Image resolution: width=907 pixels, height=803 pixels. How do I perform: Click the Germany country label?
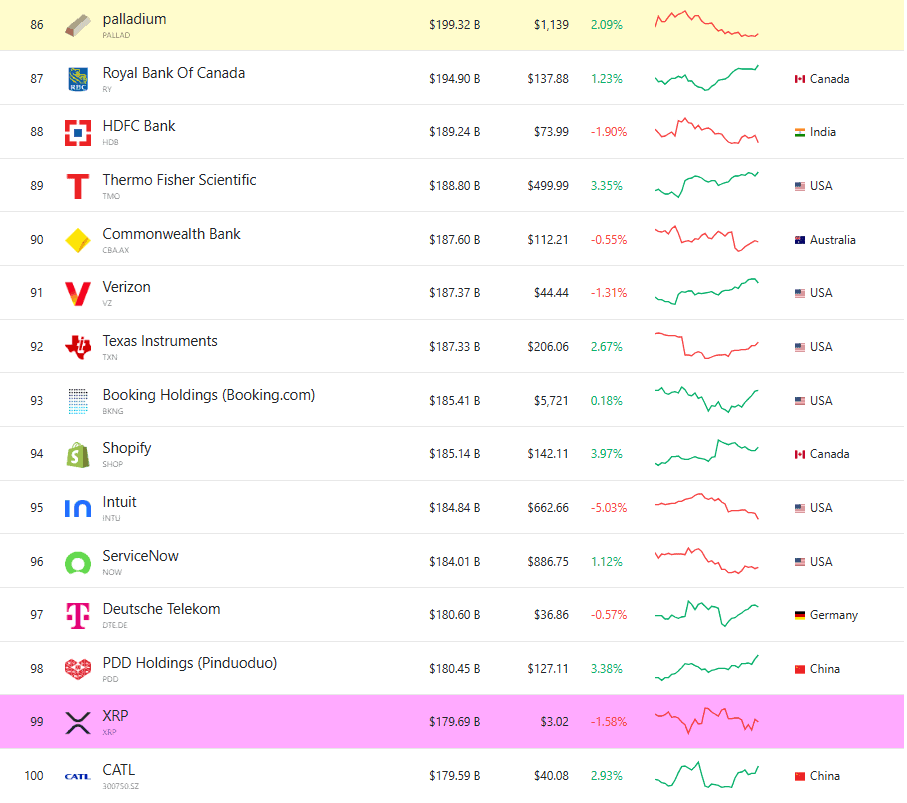(x=833, y=615)
